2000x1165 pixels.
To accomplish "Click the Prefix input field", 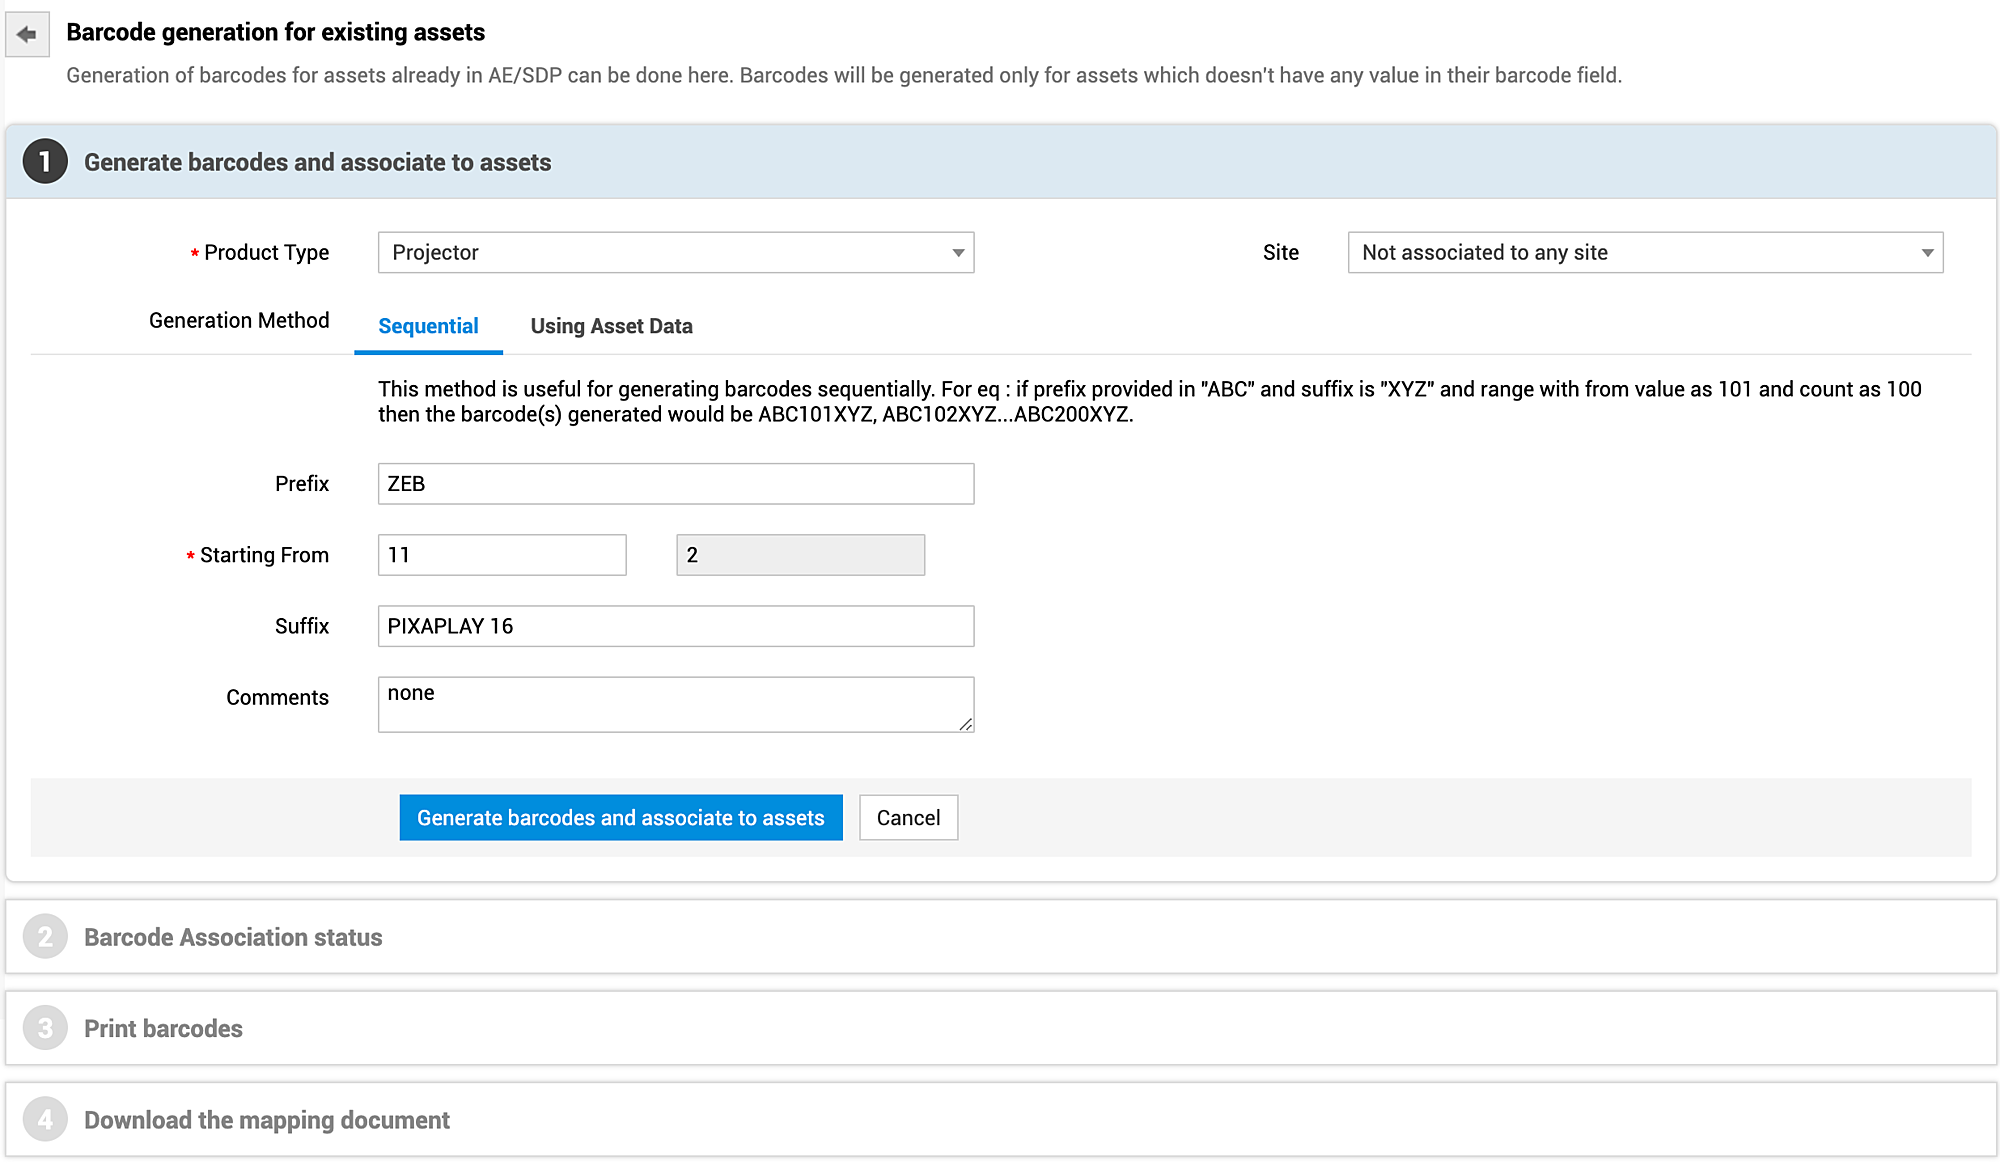I will [x=675, y=484].
